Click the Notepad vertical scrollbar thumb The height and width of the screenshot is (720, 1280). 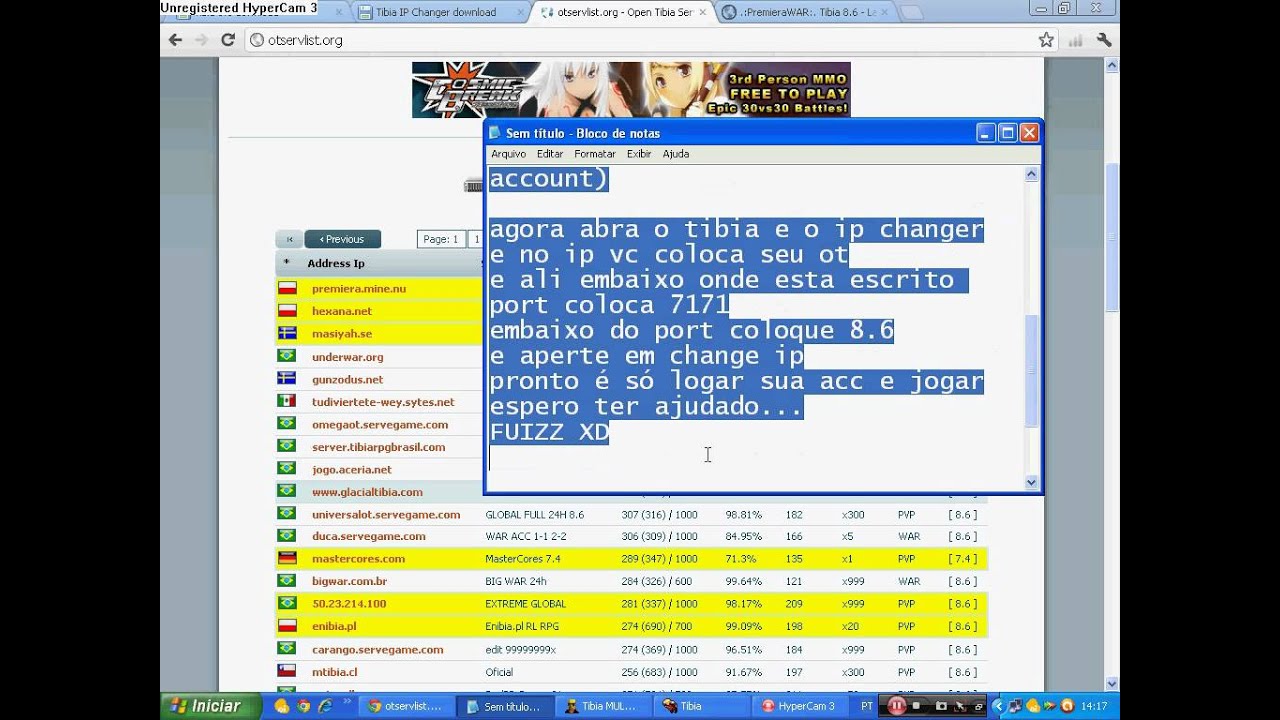pyautogui.click(x=1032, y=372)
